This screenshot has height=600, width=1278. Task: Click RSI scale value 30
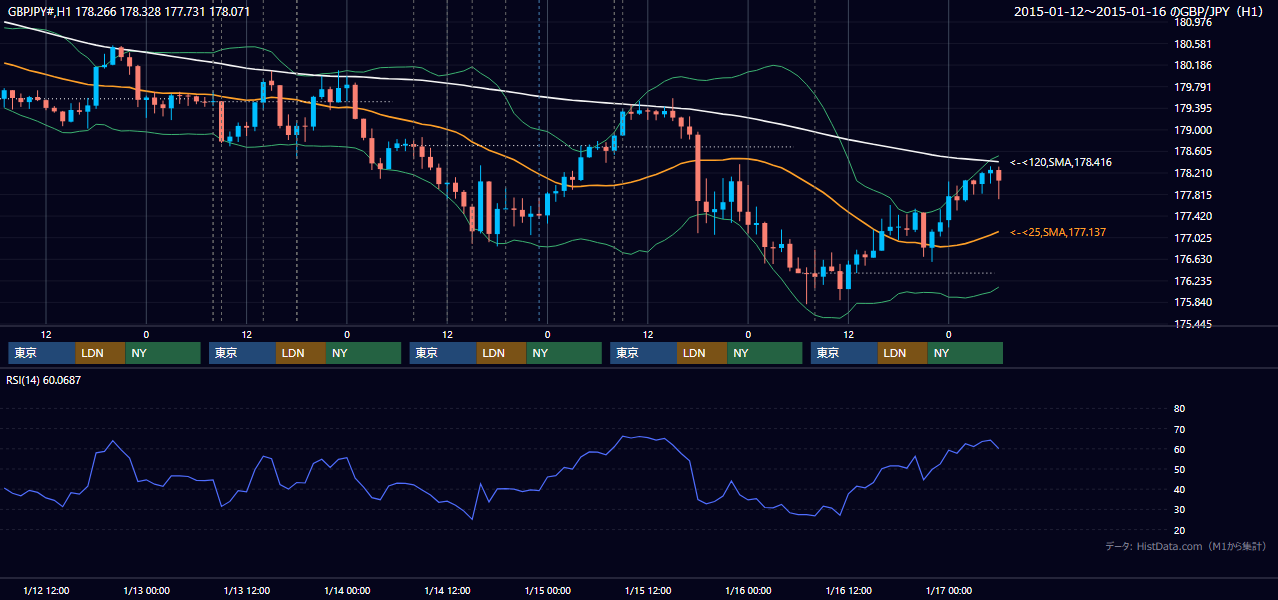point(1179,510)
